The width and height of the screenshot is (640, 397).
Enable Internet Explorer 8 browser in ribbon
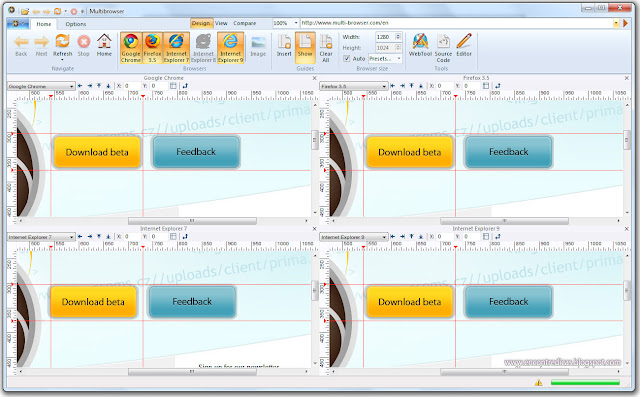(203, 48)
